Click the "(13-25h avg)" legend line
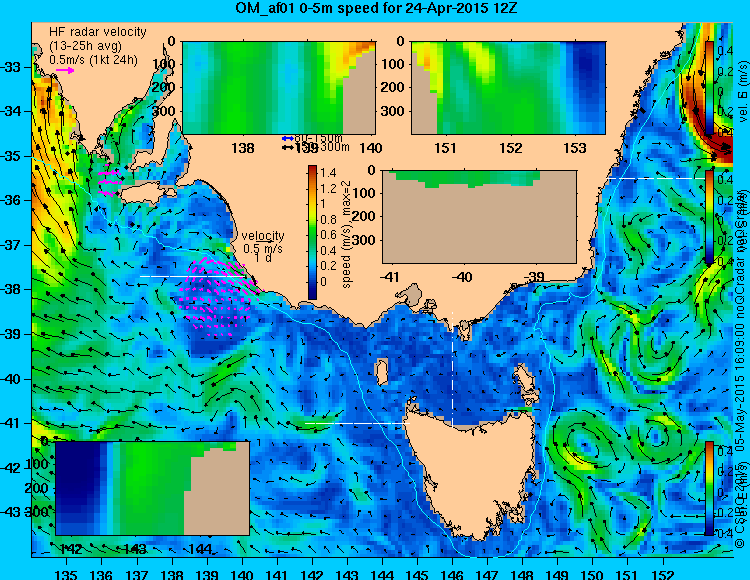This screenshot has width=750, height=580. (x=86, y=46)
